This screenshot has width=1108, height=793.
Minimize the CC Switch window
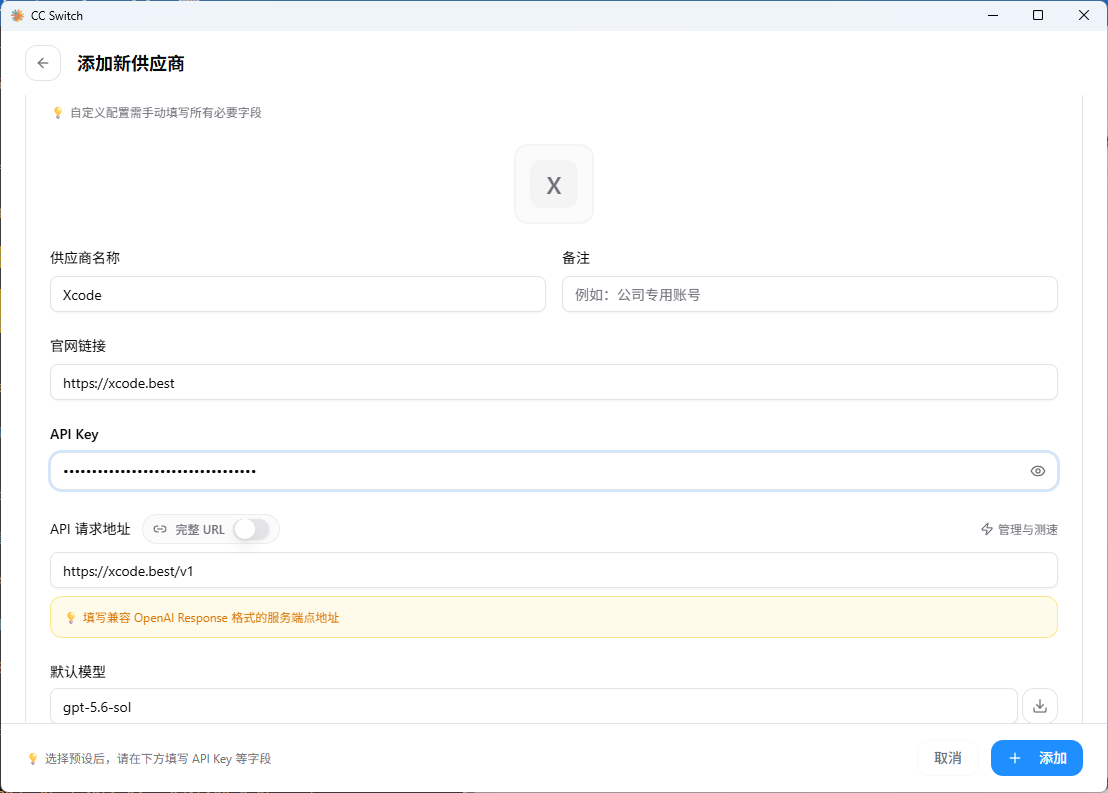click(x=993, y=16)
